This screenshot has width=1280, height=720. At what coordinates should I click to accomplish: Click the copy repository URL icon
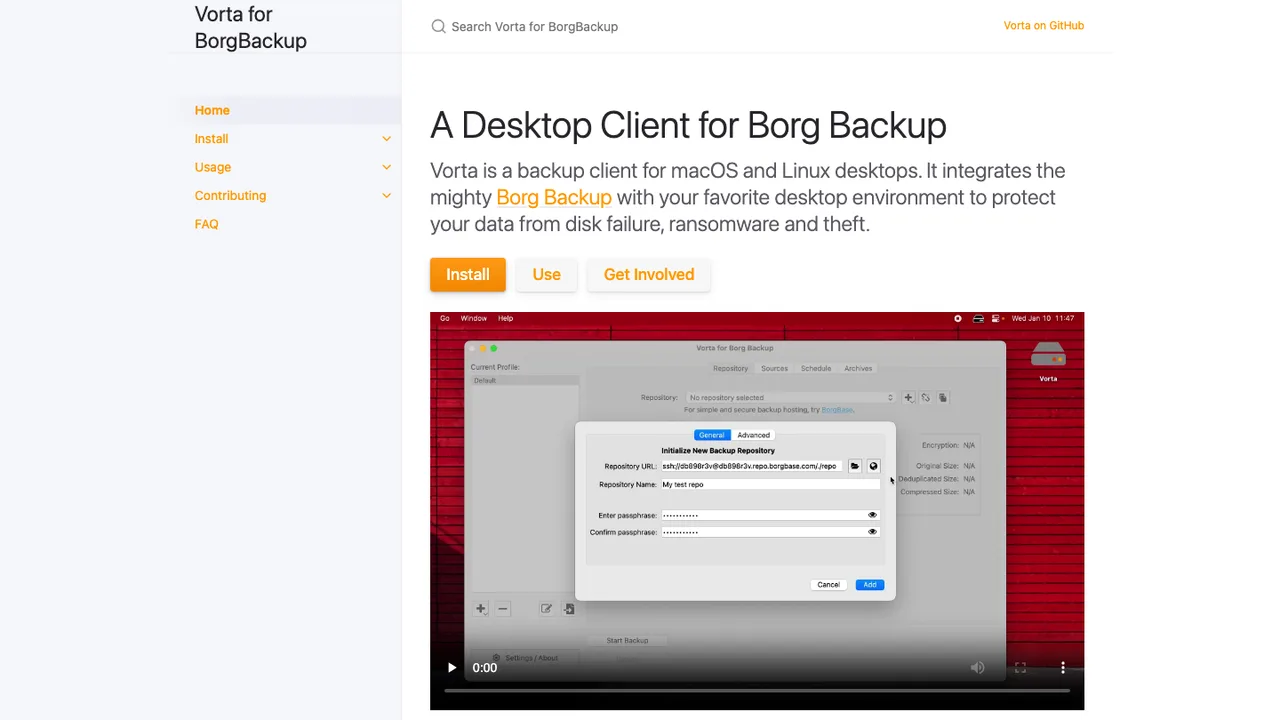(x=942, y=398)
